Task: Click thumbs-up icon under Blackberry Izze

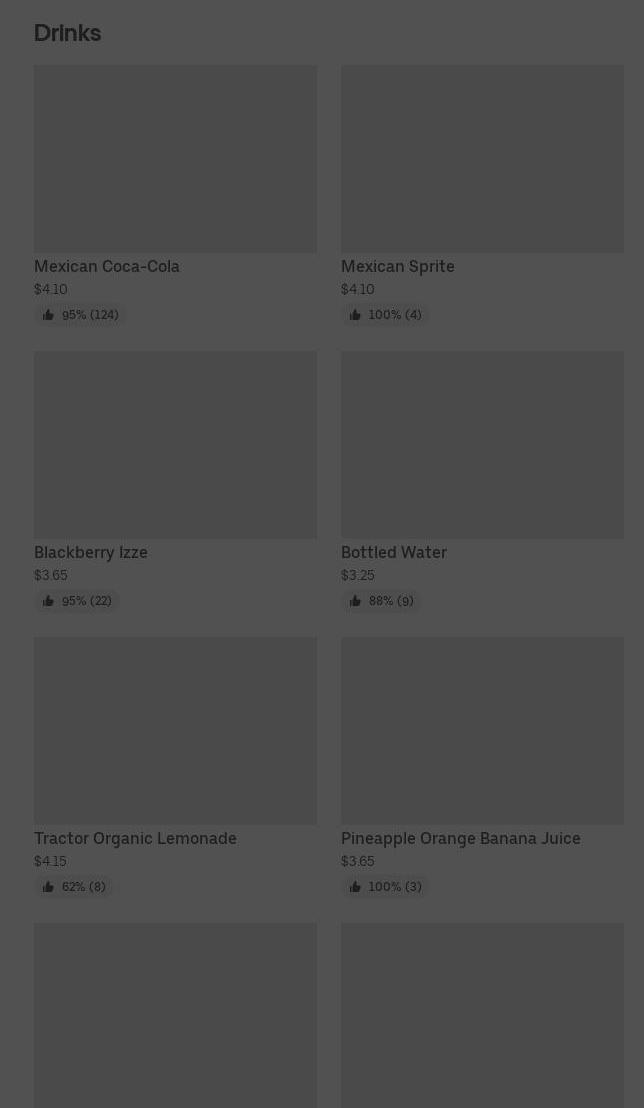Action: pyautogui.click(x=48, y=601)
